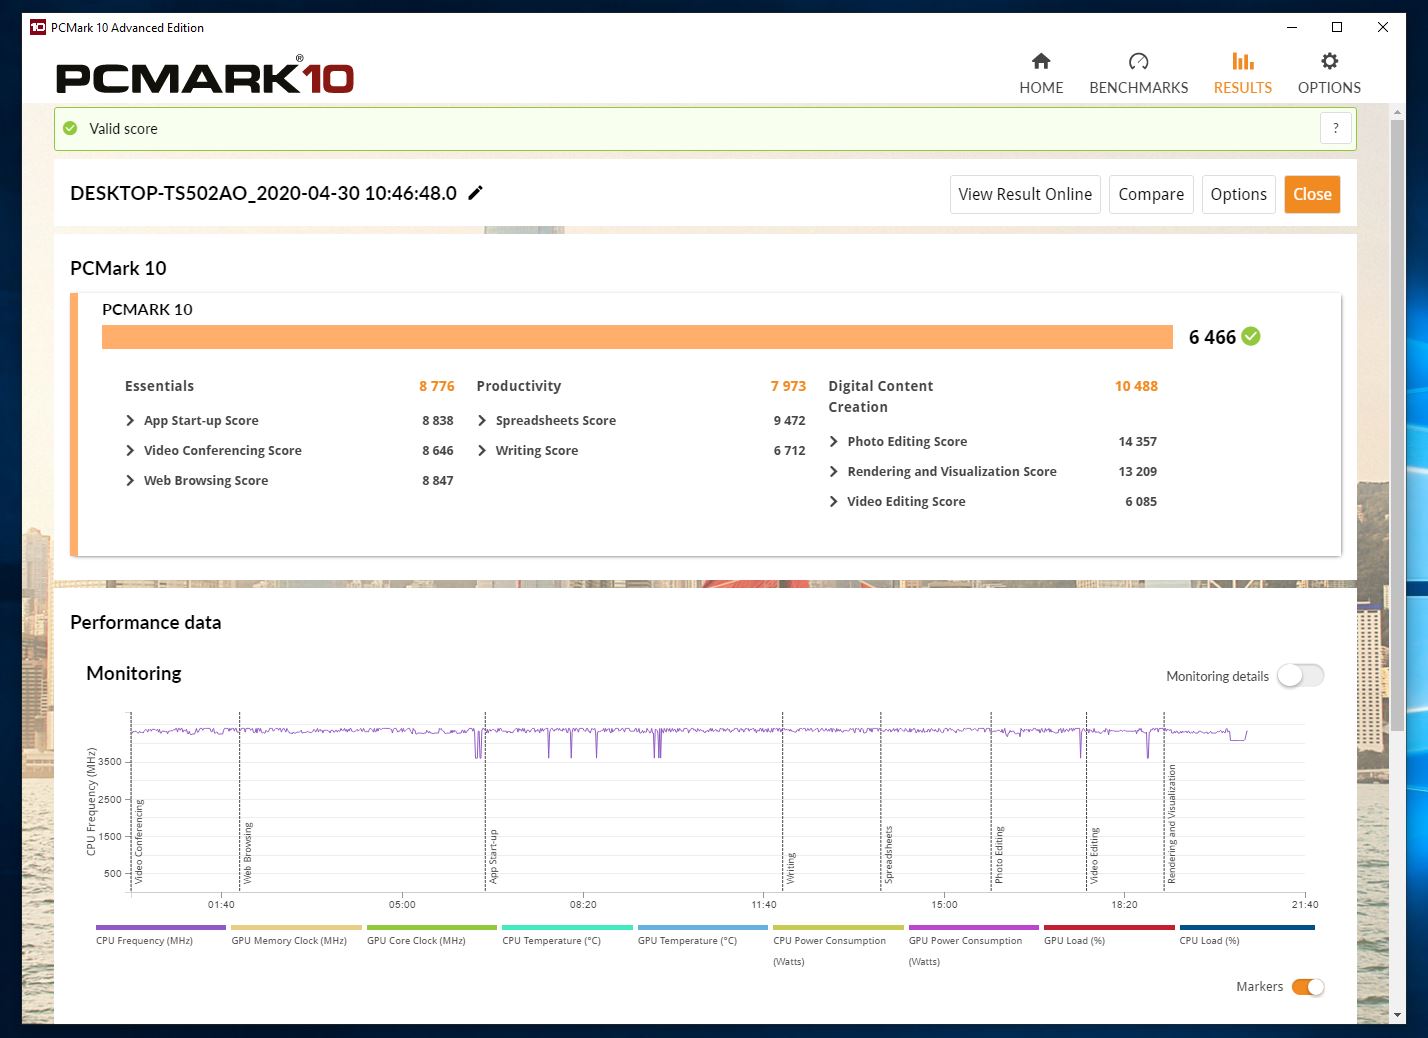Click the App Start-up timeline marker
Screen dimensions: 1428x1038
pos(493,855)
